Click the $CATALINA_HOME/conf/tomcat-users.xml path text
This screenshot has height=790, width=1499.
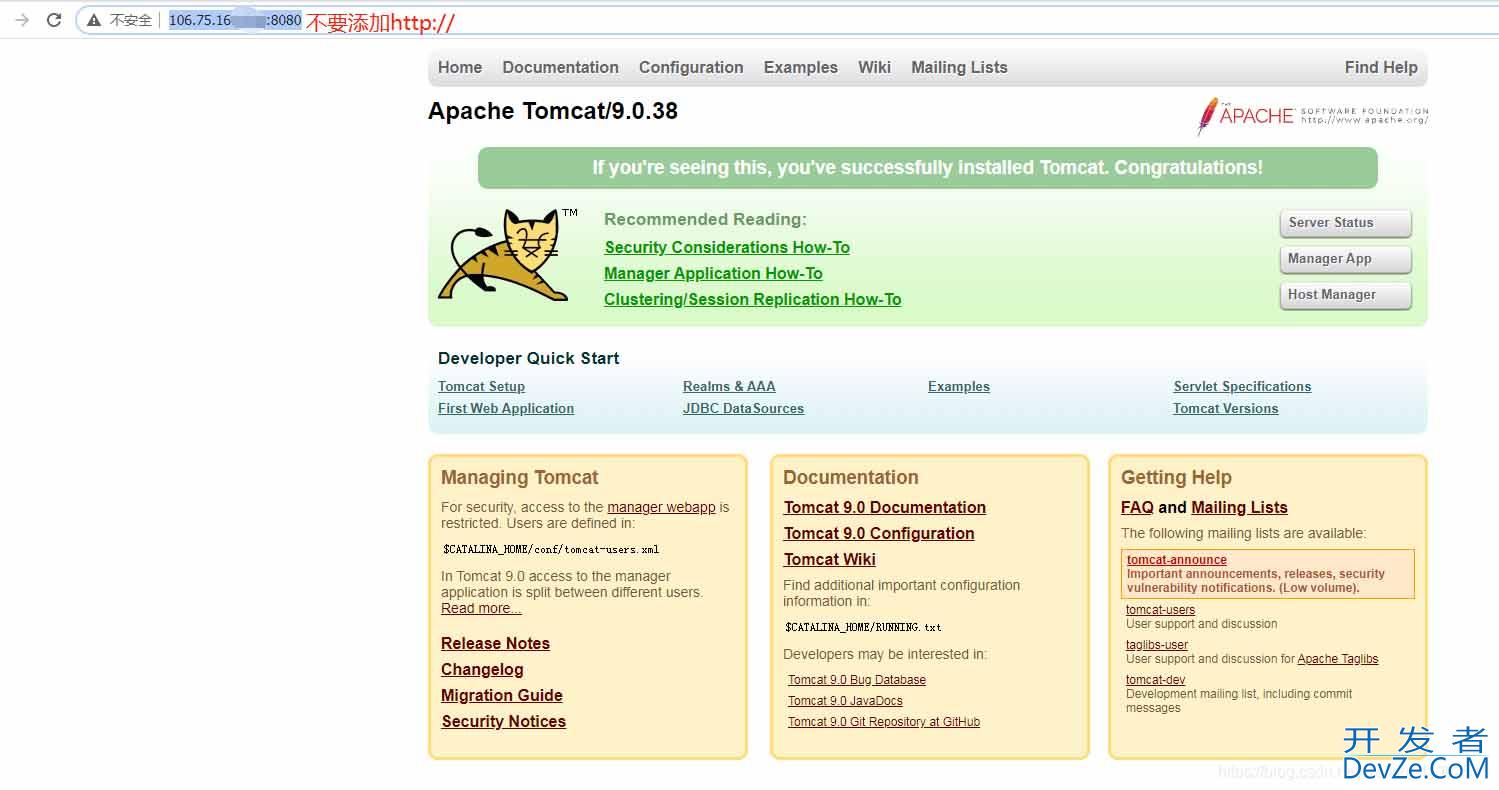pos(551,549)
